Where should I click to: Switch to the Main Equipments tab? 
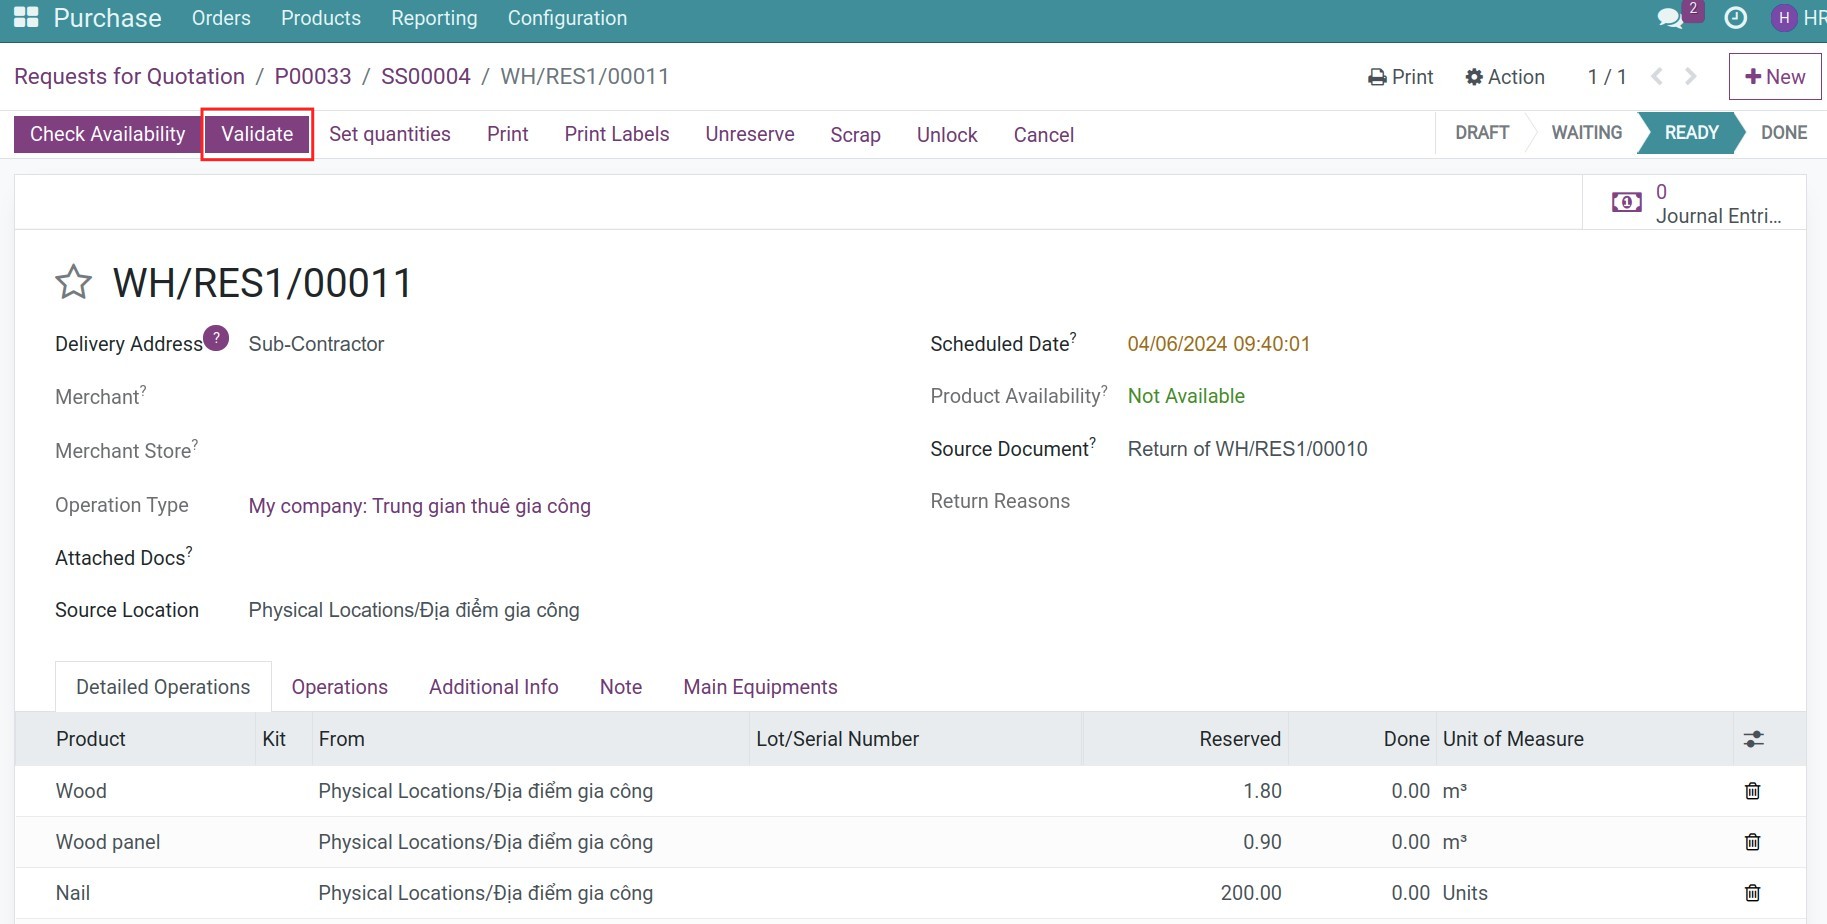click(x=760, y=687)
